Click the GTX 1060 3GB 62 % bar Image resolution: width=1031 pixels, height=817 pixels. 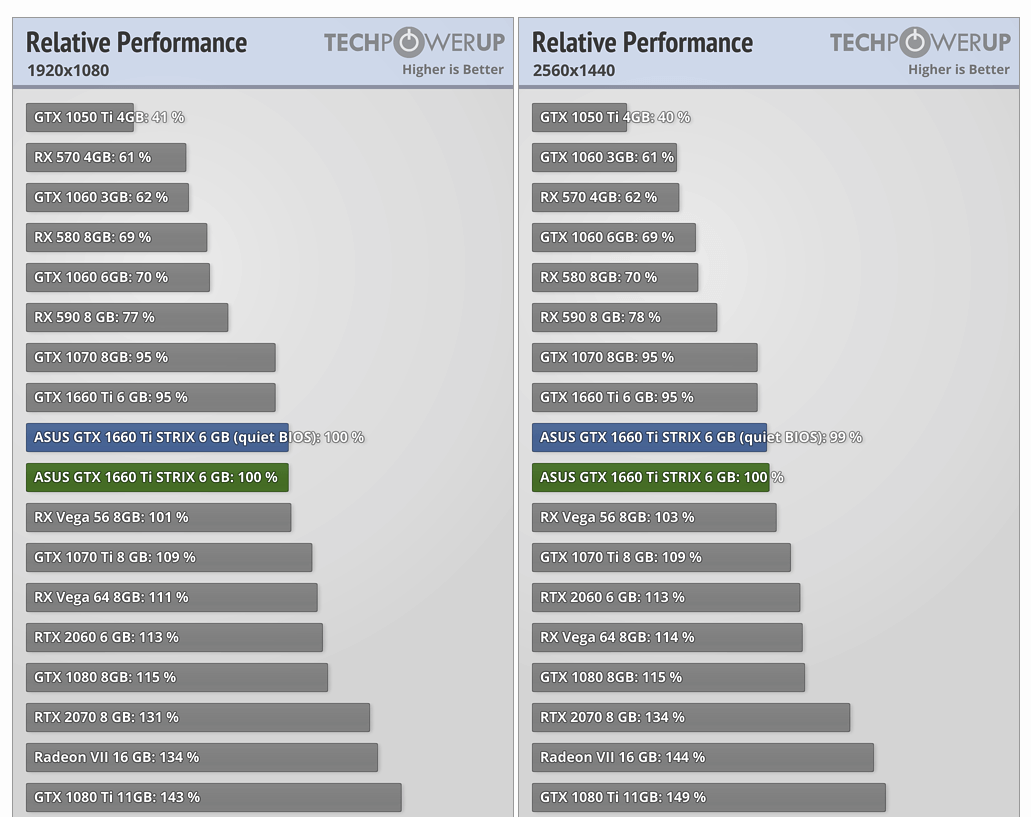[x=107, y=197]
